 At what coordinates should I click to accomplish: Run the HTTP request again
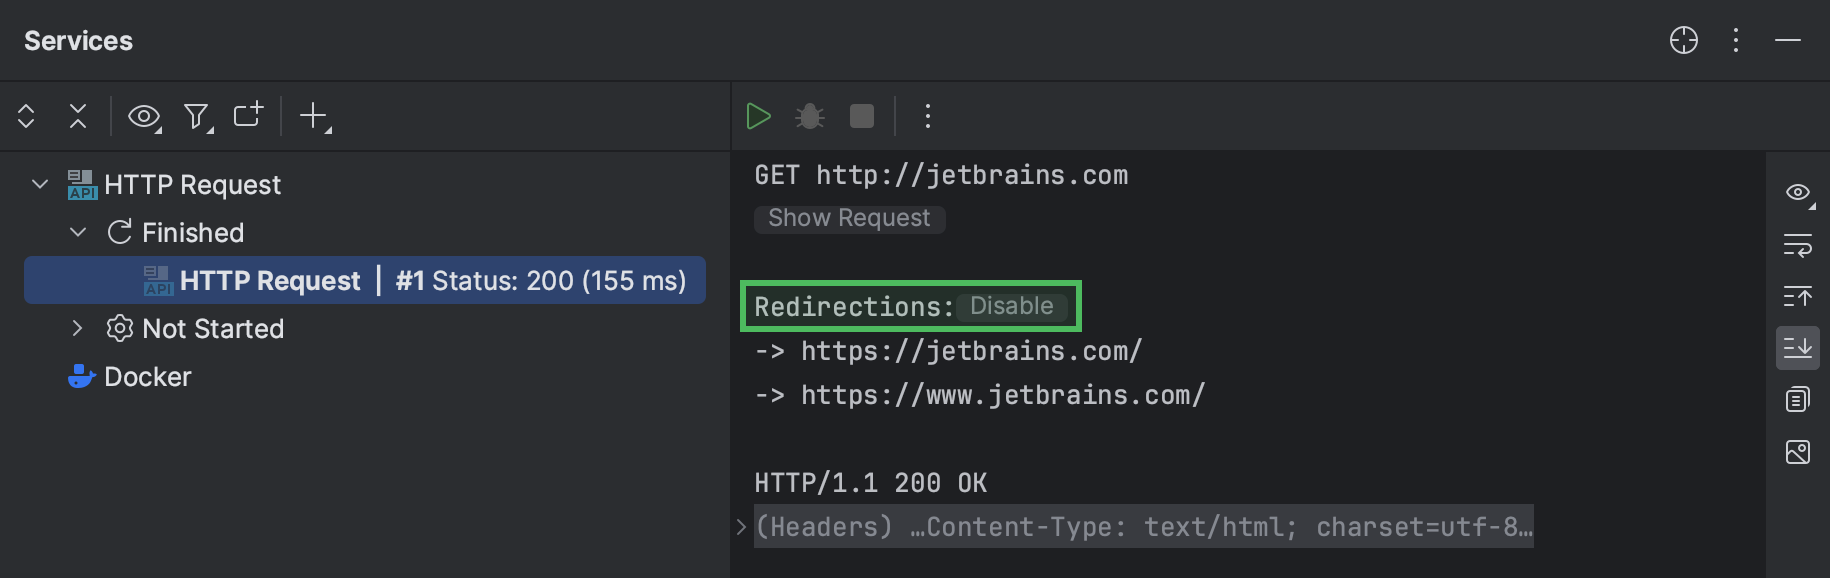point(760,116)
